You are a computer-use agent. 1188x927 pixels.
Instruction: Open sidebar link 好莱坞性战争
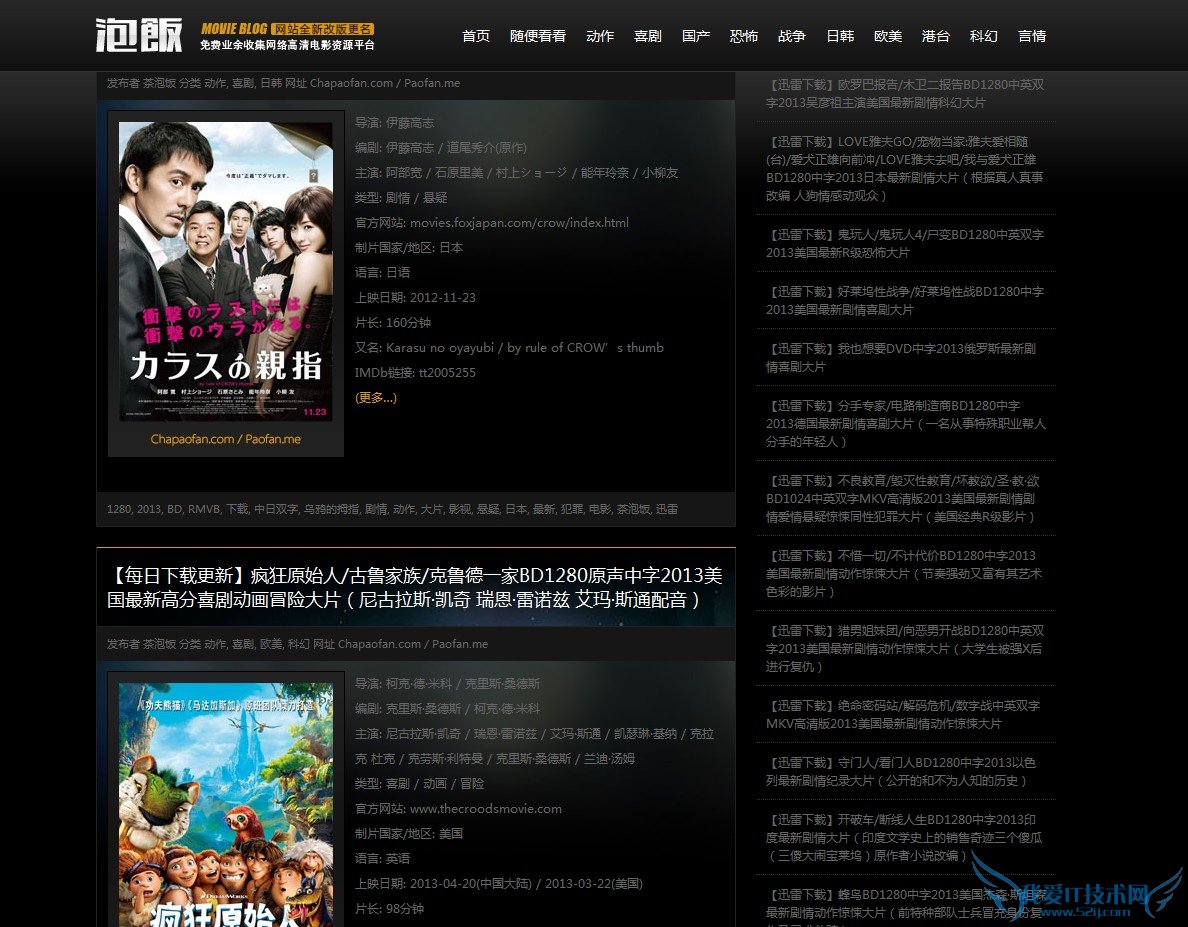click(904, 300)
